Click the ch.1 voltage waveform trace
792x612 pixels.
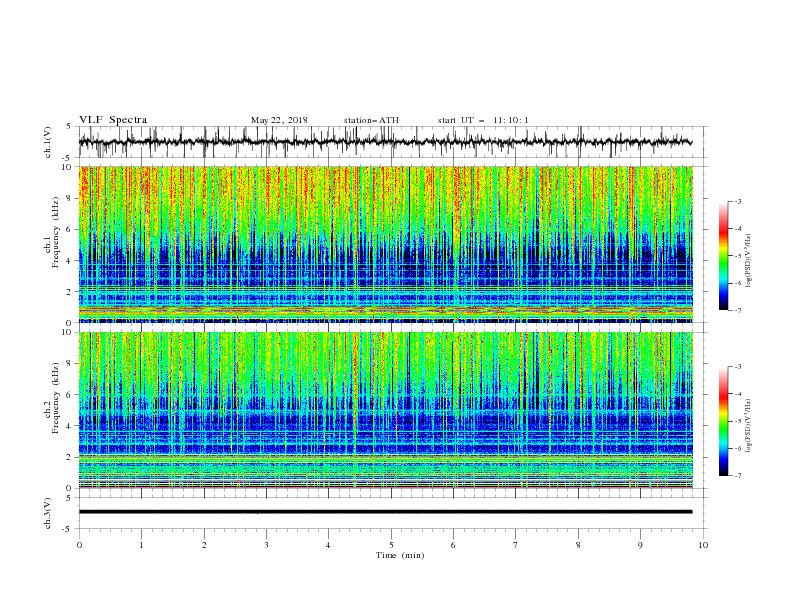385,142
